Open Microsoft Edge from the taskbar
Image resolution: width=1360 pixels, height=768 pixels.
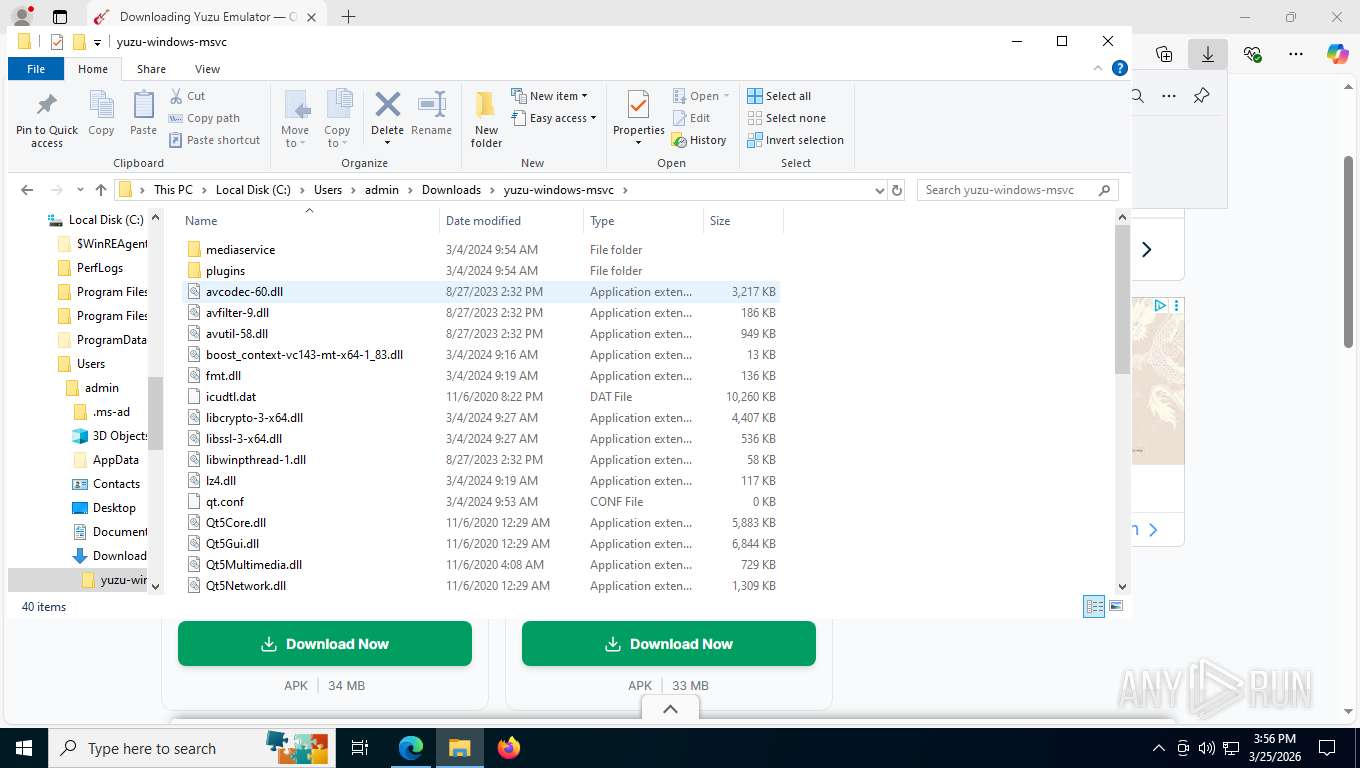tap(411, 747)
